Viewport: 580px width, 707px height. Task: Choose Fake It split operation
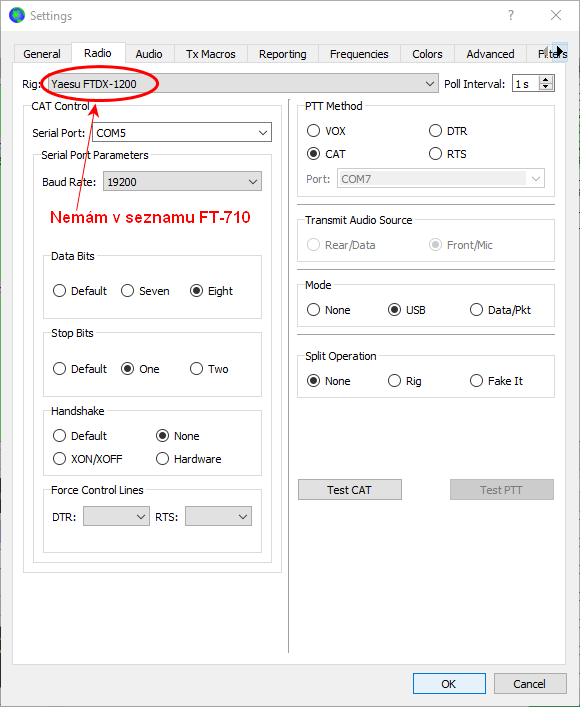tap(476, 381)
